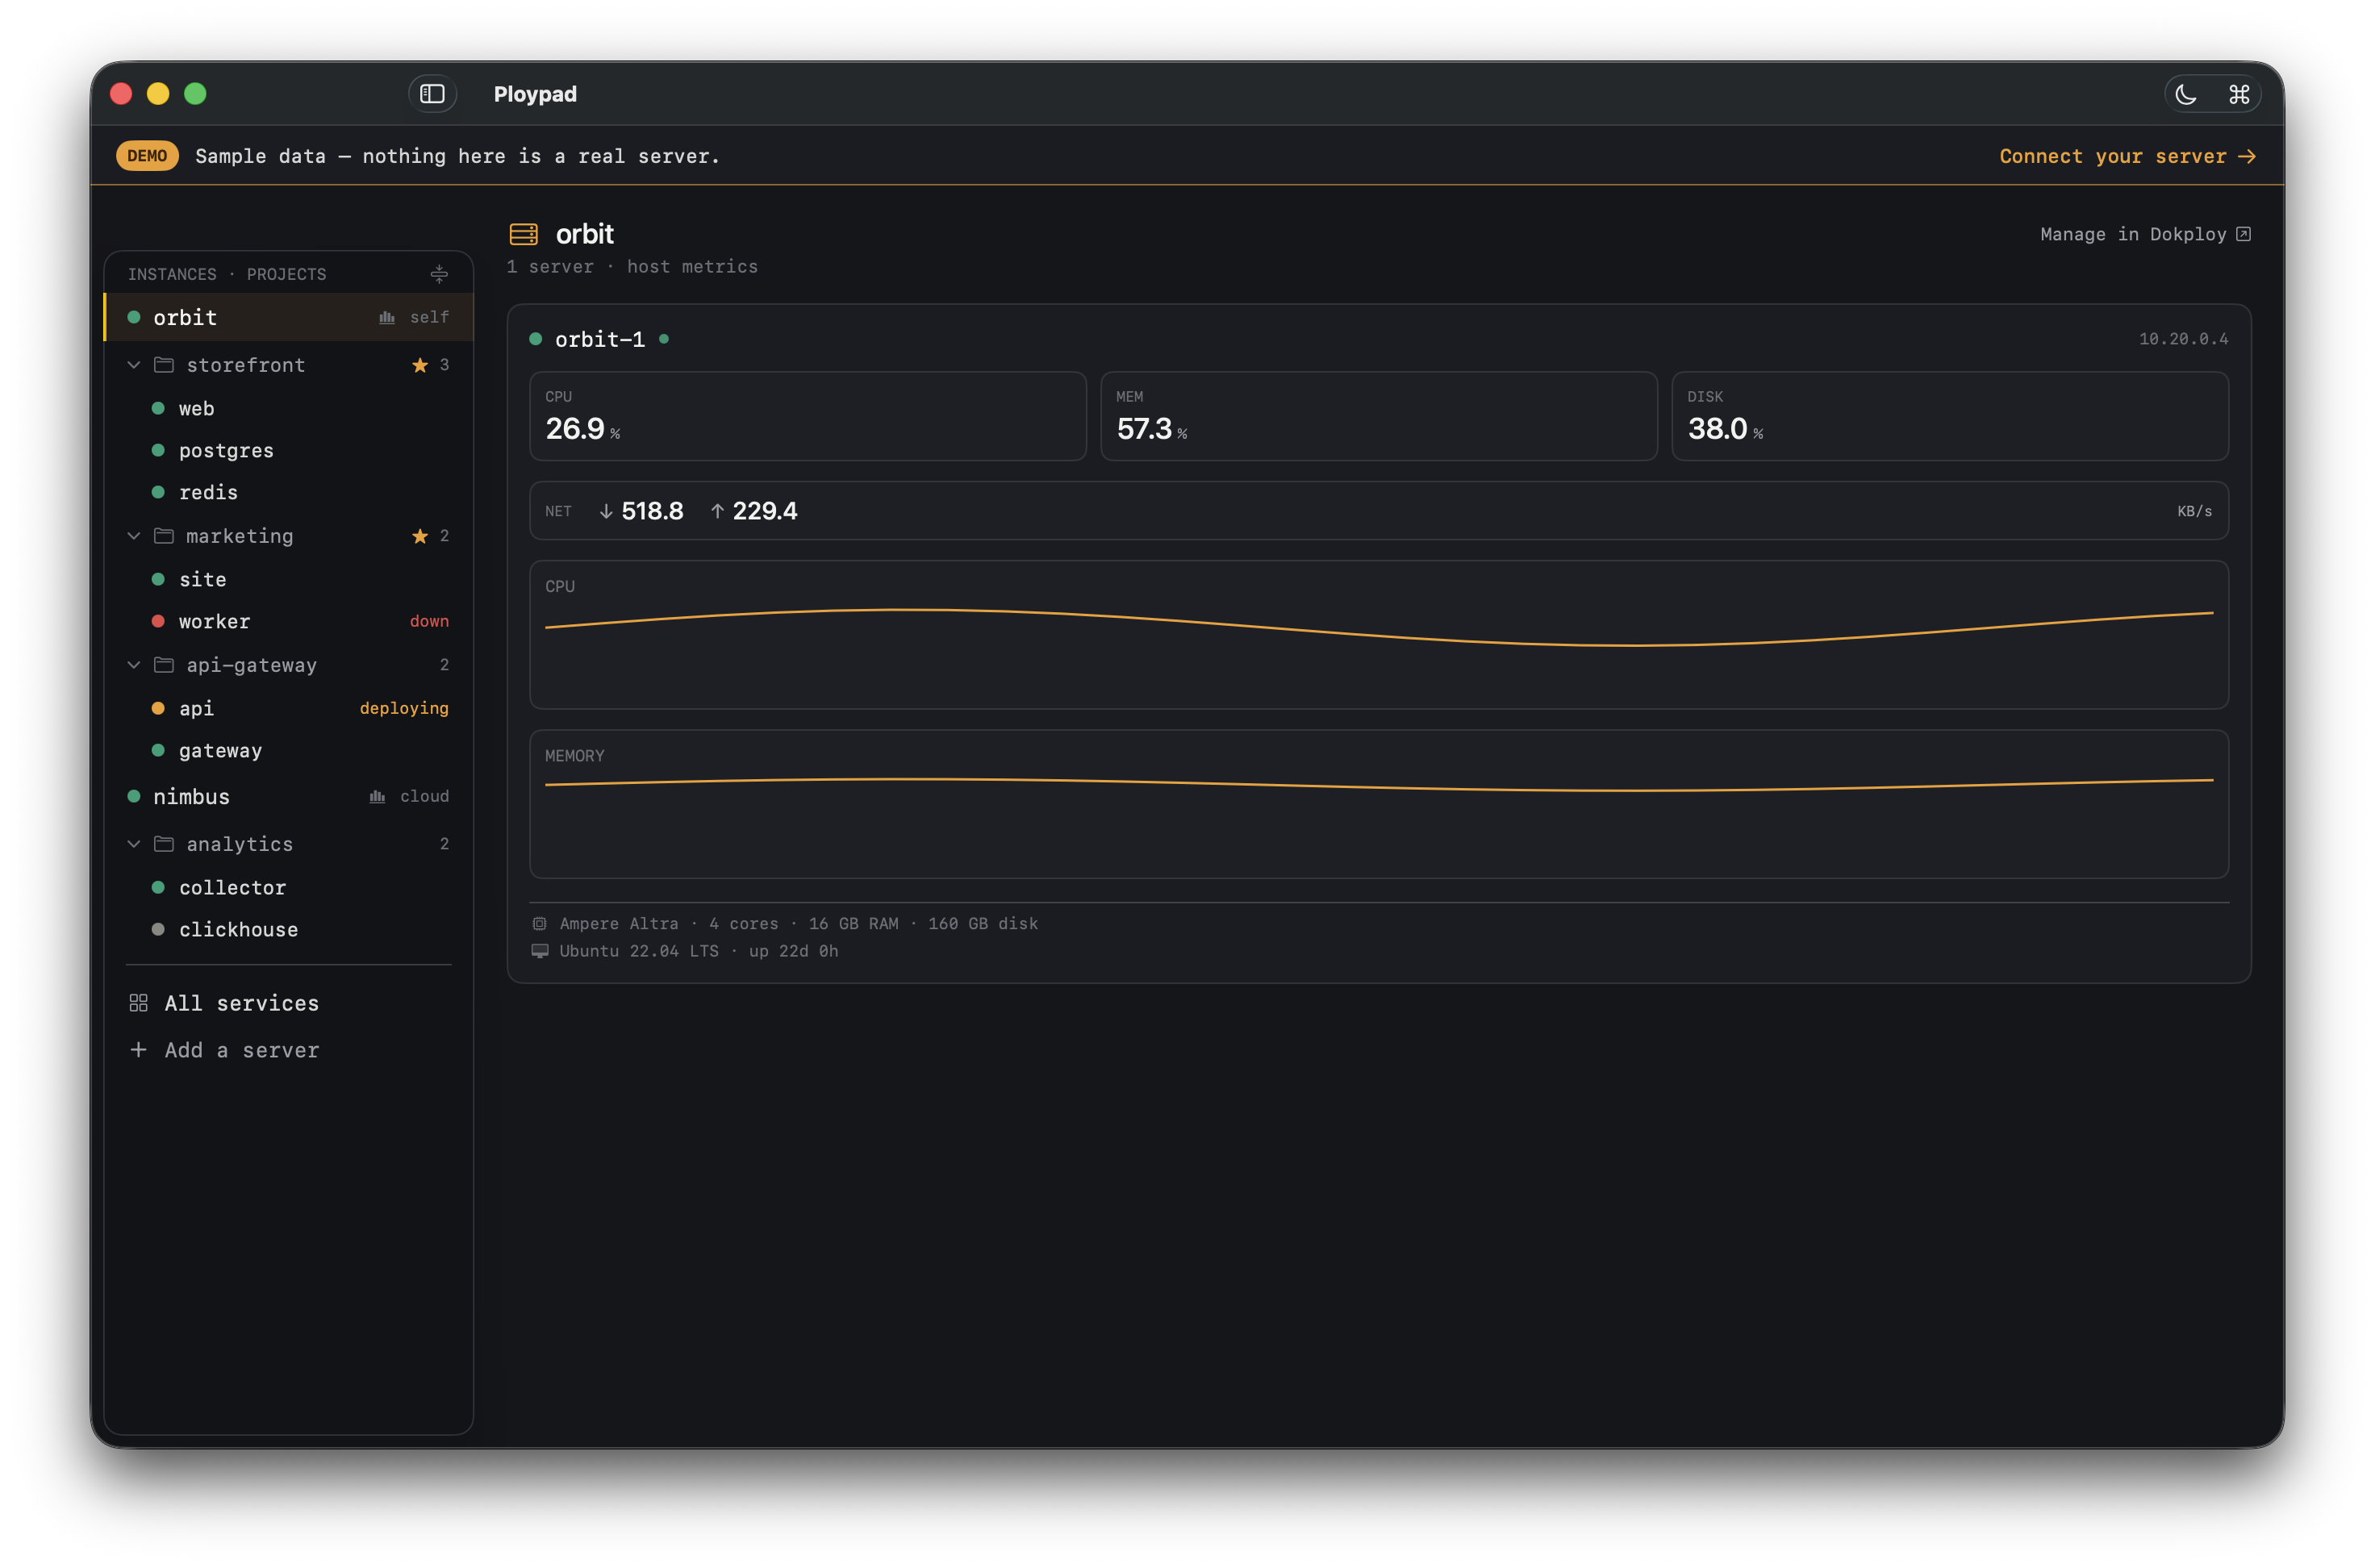Click the marketing folder icon
The image size is (2375, 1568).
pyautogui.click(x=164, y=536)
